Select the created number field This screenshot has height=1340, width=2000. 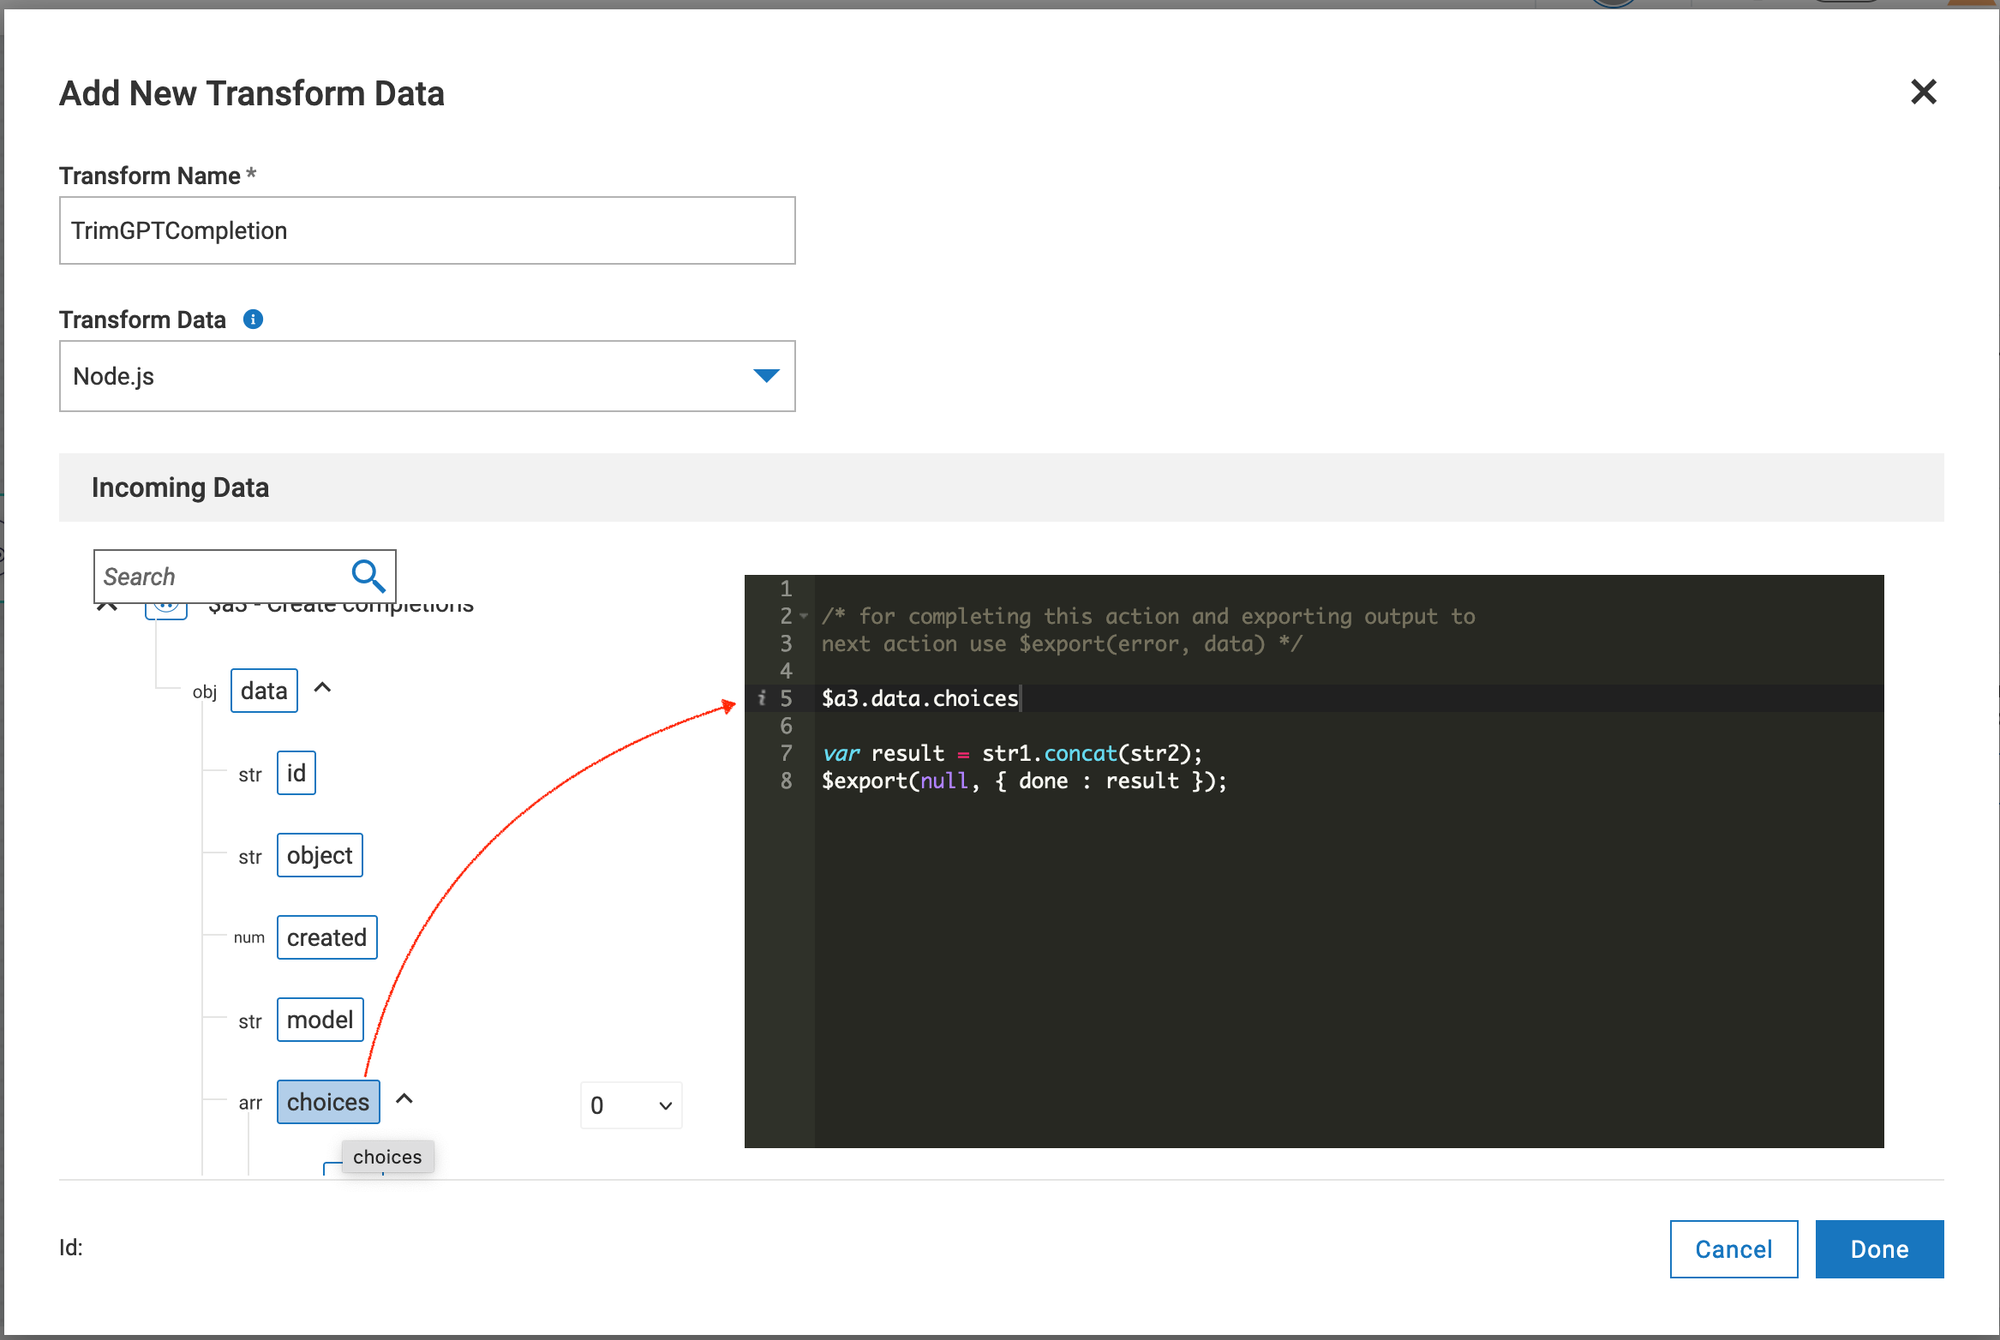tap(326, 937)
